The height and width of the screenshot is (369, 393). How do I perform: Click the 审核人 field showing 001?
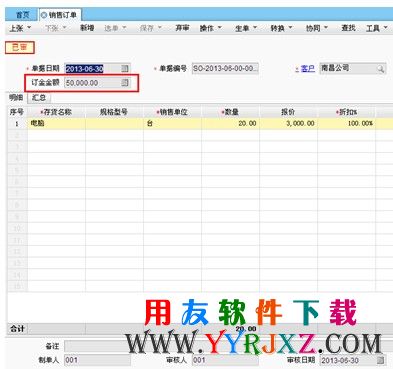[225, 360]
